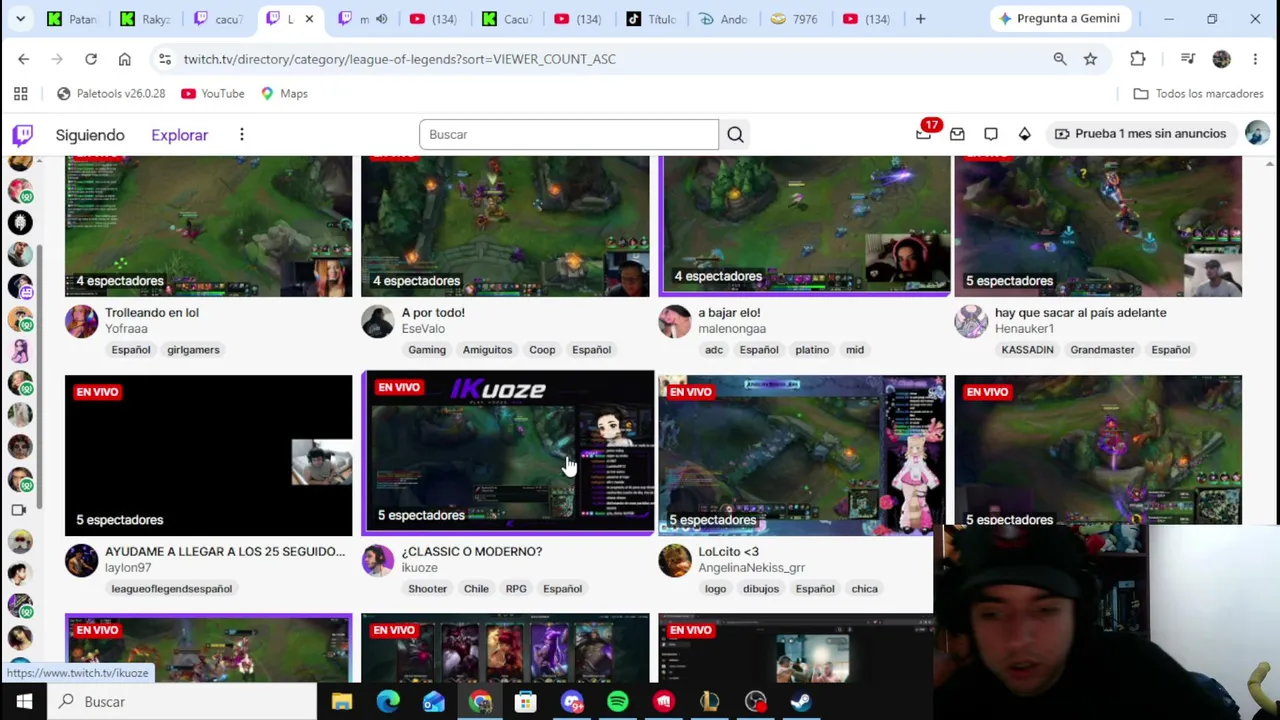Open Twitch whispers chat bubble icon
This screenshot has width=1280, height=720.
pos(991,134)
